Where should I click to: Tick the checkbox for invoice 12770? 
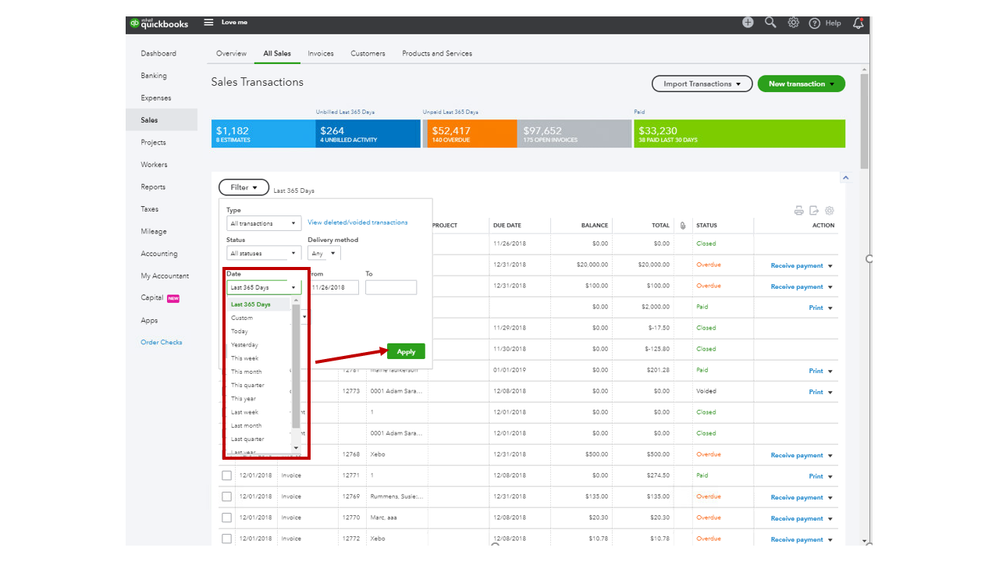tap(227, 517)
